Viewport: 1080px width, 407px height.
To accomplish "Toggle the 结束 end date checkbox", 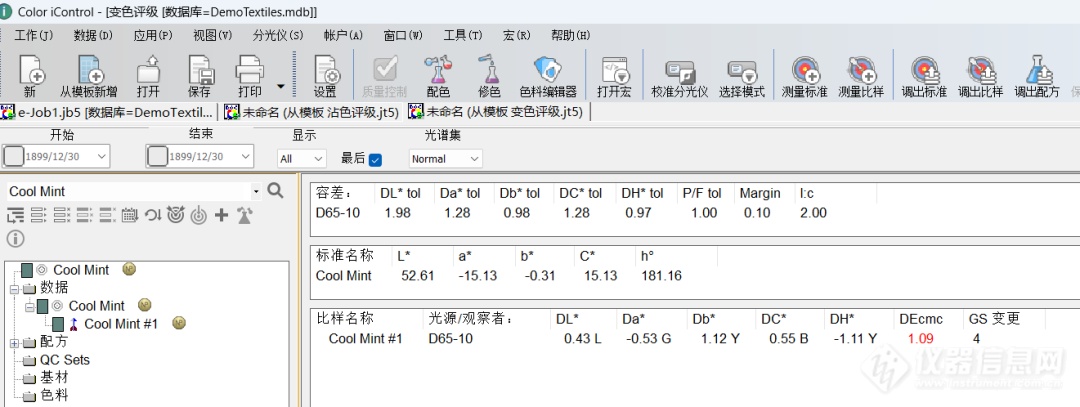I will point(158,156).
